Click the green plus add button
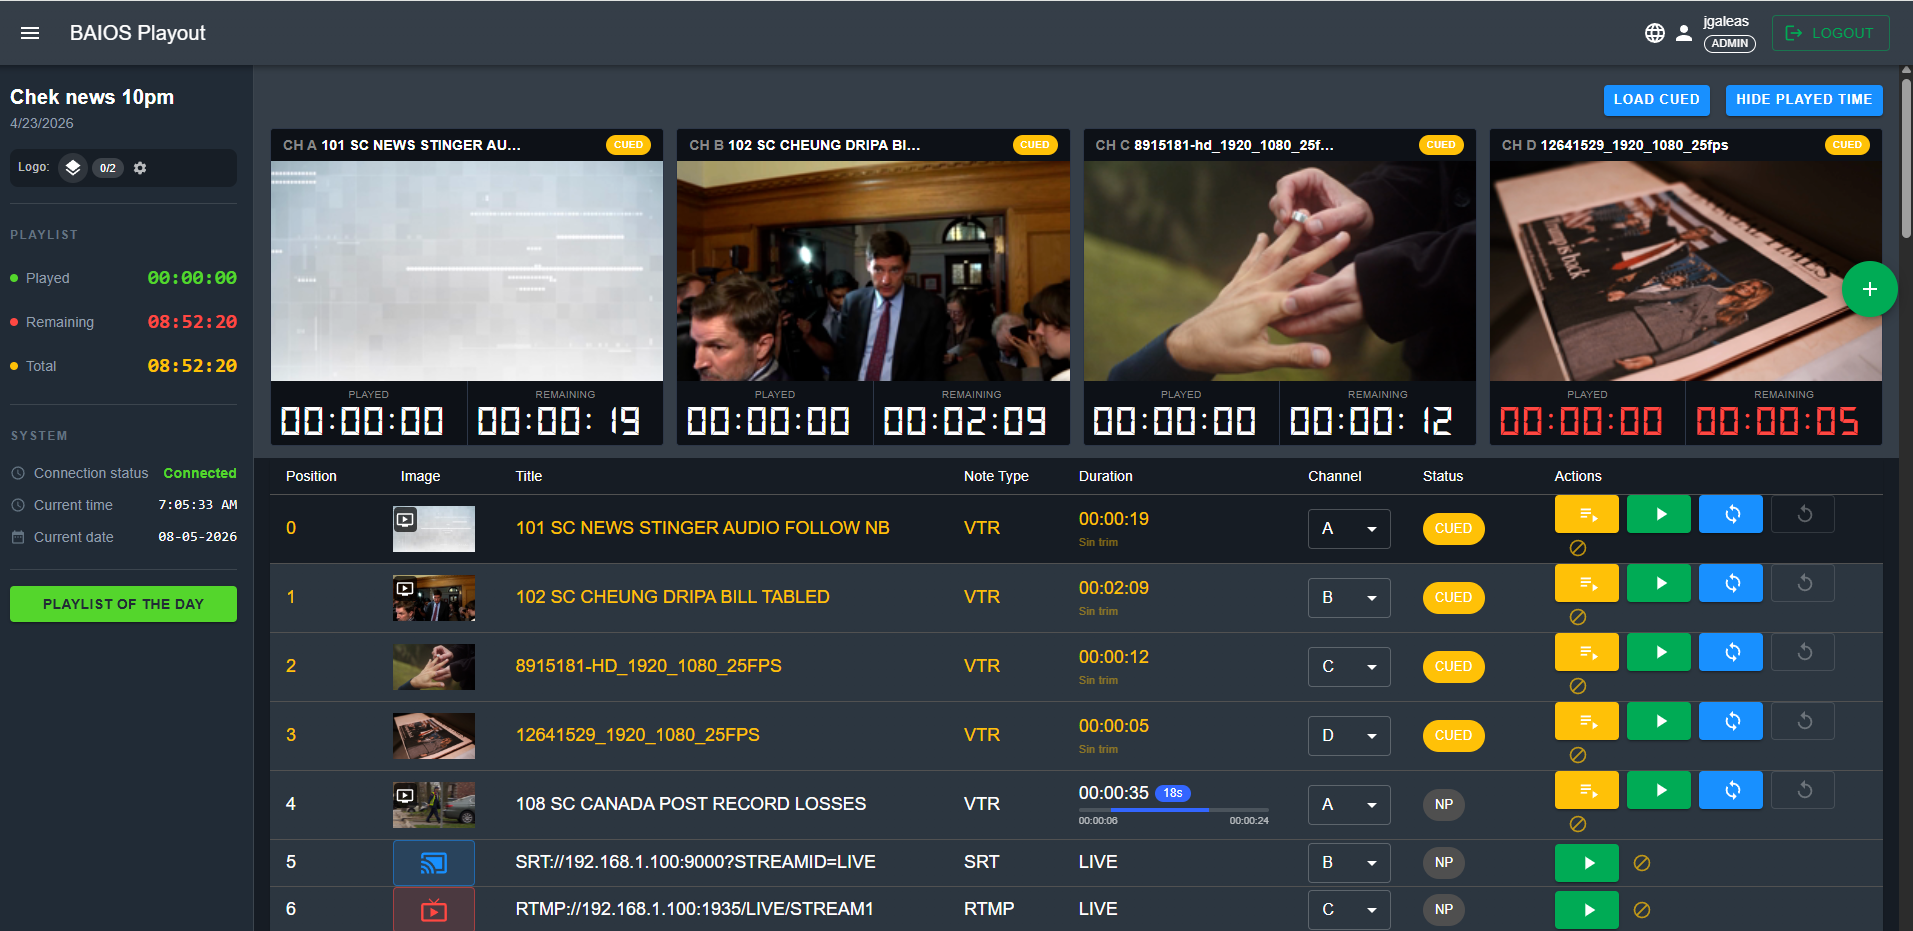Screen dimensions: 1913x931 pos(1869,289)
